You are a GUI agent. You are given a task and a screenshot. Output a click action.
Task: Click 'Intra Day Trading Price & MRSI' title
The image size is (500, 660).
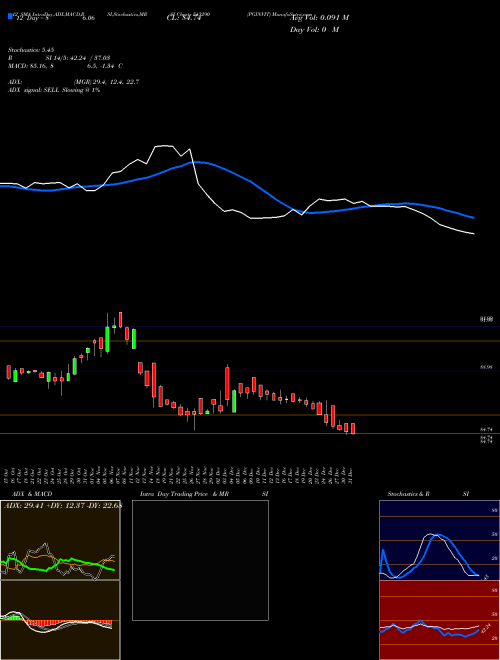[x=204, y=494]
